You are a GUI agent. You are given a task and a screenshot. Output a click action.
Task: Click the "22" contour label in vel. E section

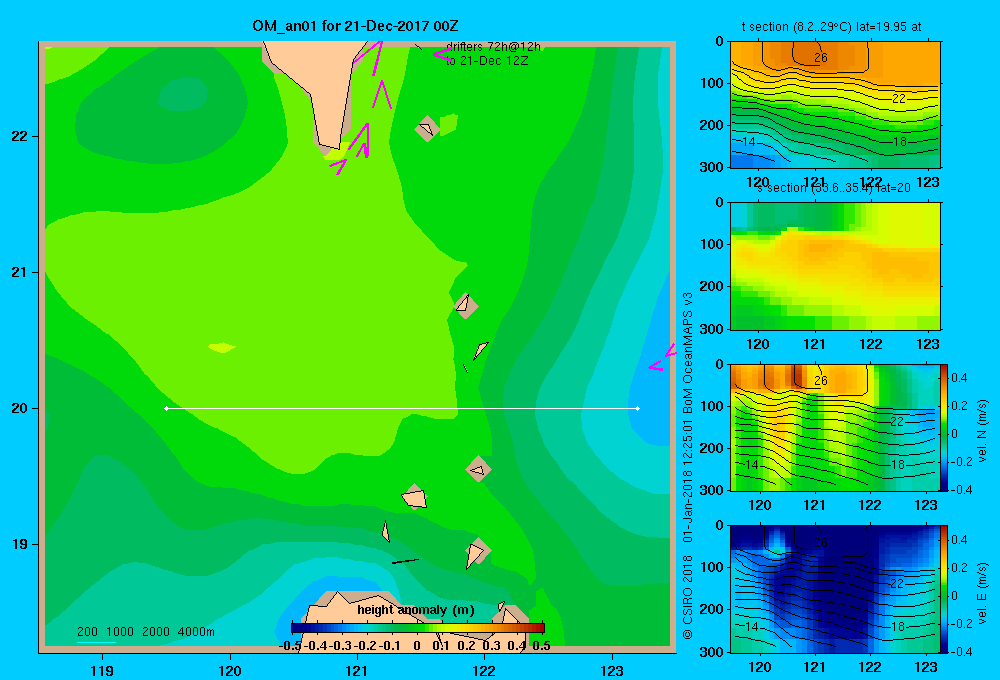point(897,584)
